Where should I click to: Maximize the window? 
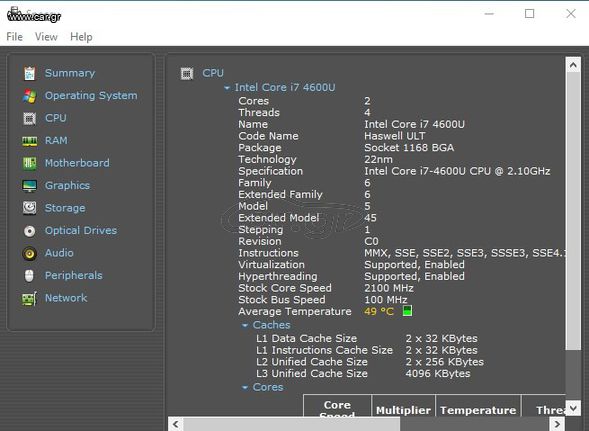[530, 14]
